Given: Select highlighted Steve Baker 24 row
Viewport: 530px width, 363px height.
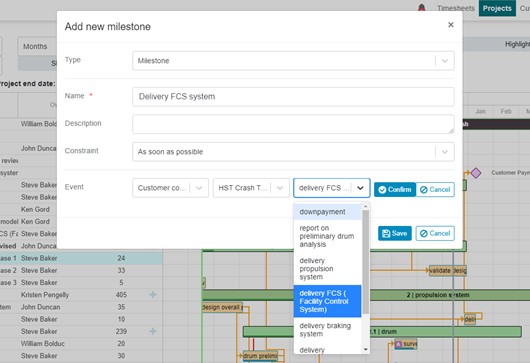Looking at the screenshot, I should [x=81, y=258].
